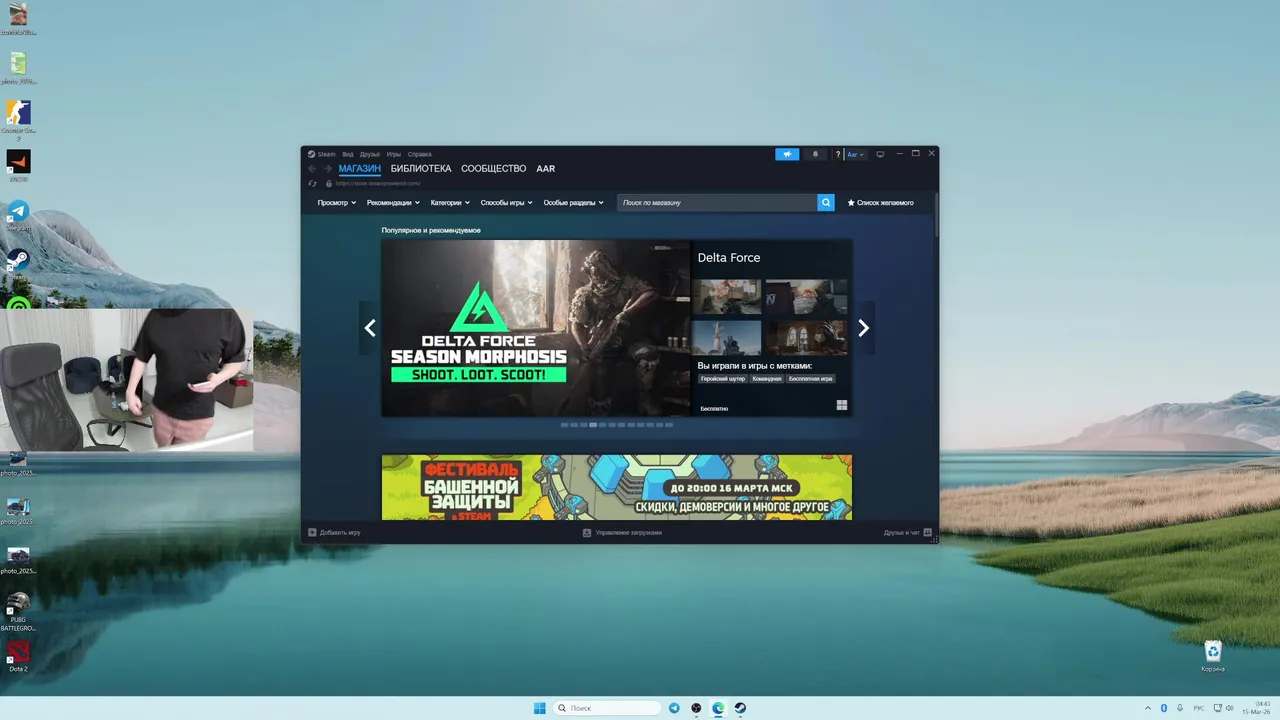1280x720 pixels.
Task: Click the Steam help question mark
Action: pos(838,154)
